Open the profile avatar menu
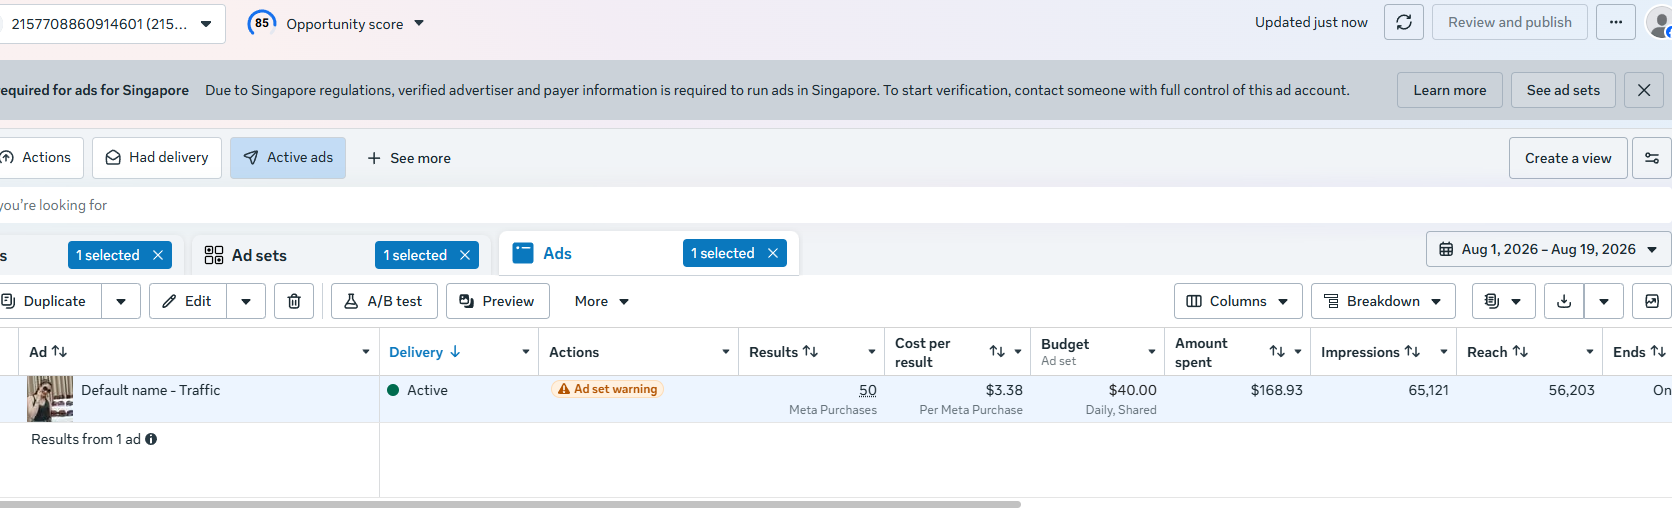The height and width of the screenshot is (525, 1672). pos(1659,22)
